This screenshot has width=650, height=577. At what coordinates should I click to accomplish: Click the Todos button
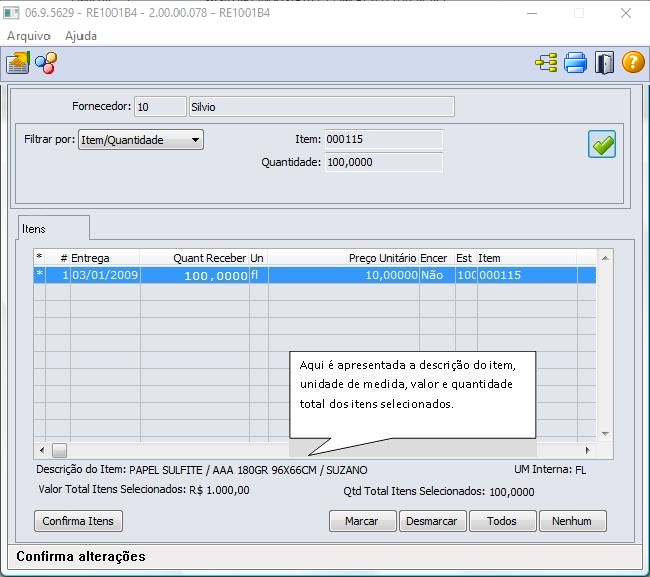(x=502, y=521)
